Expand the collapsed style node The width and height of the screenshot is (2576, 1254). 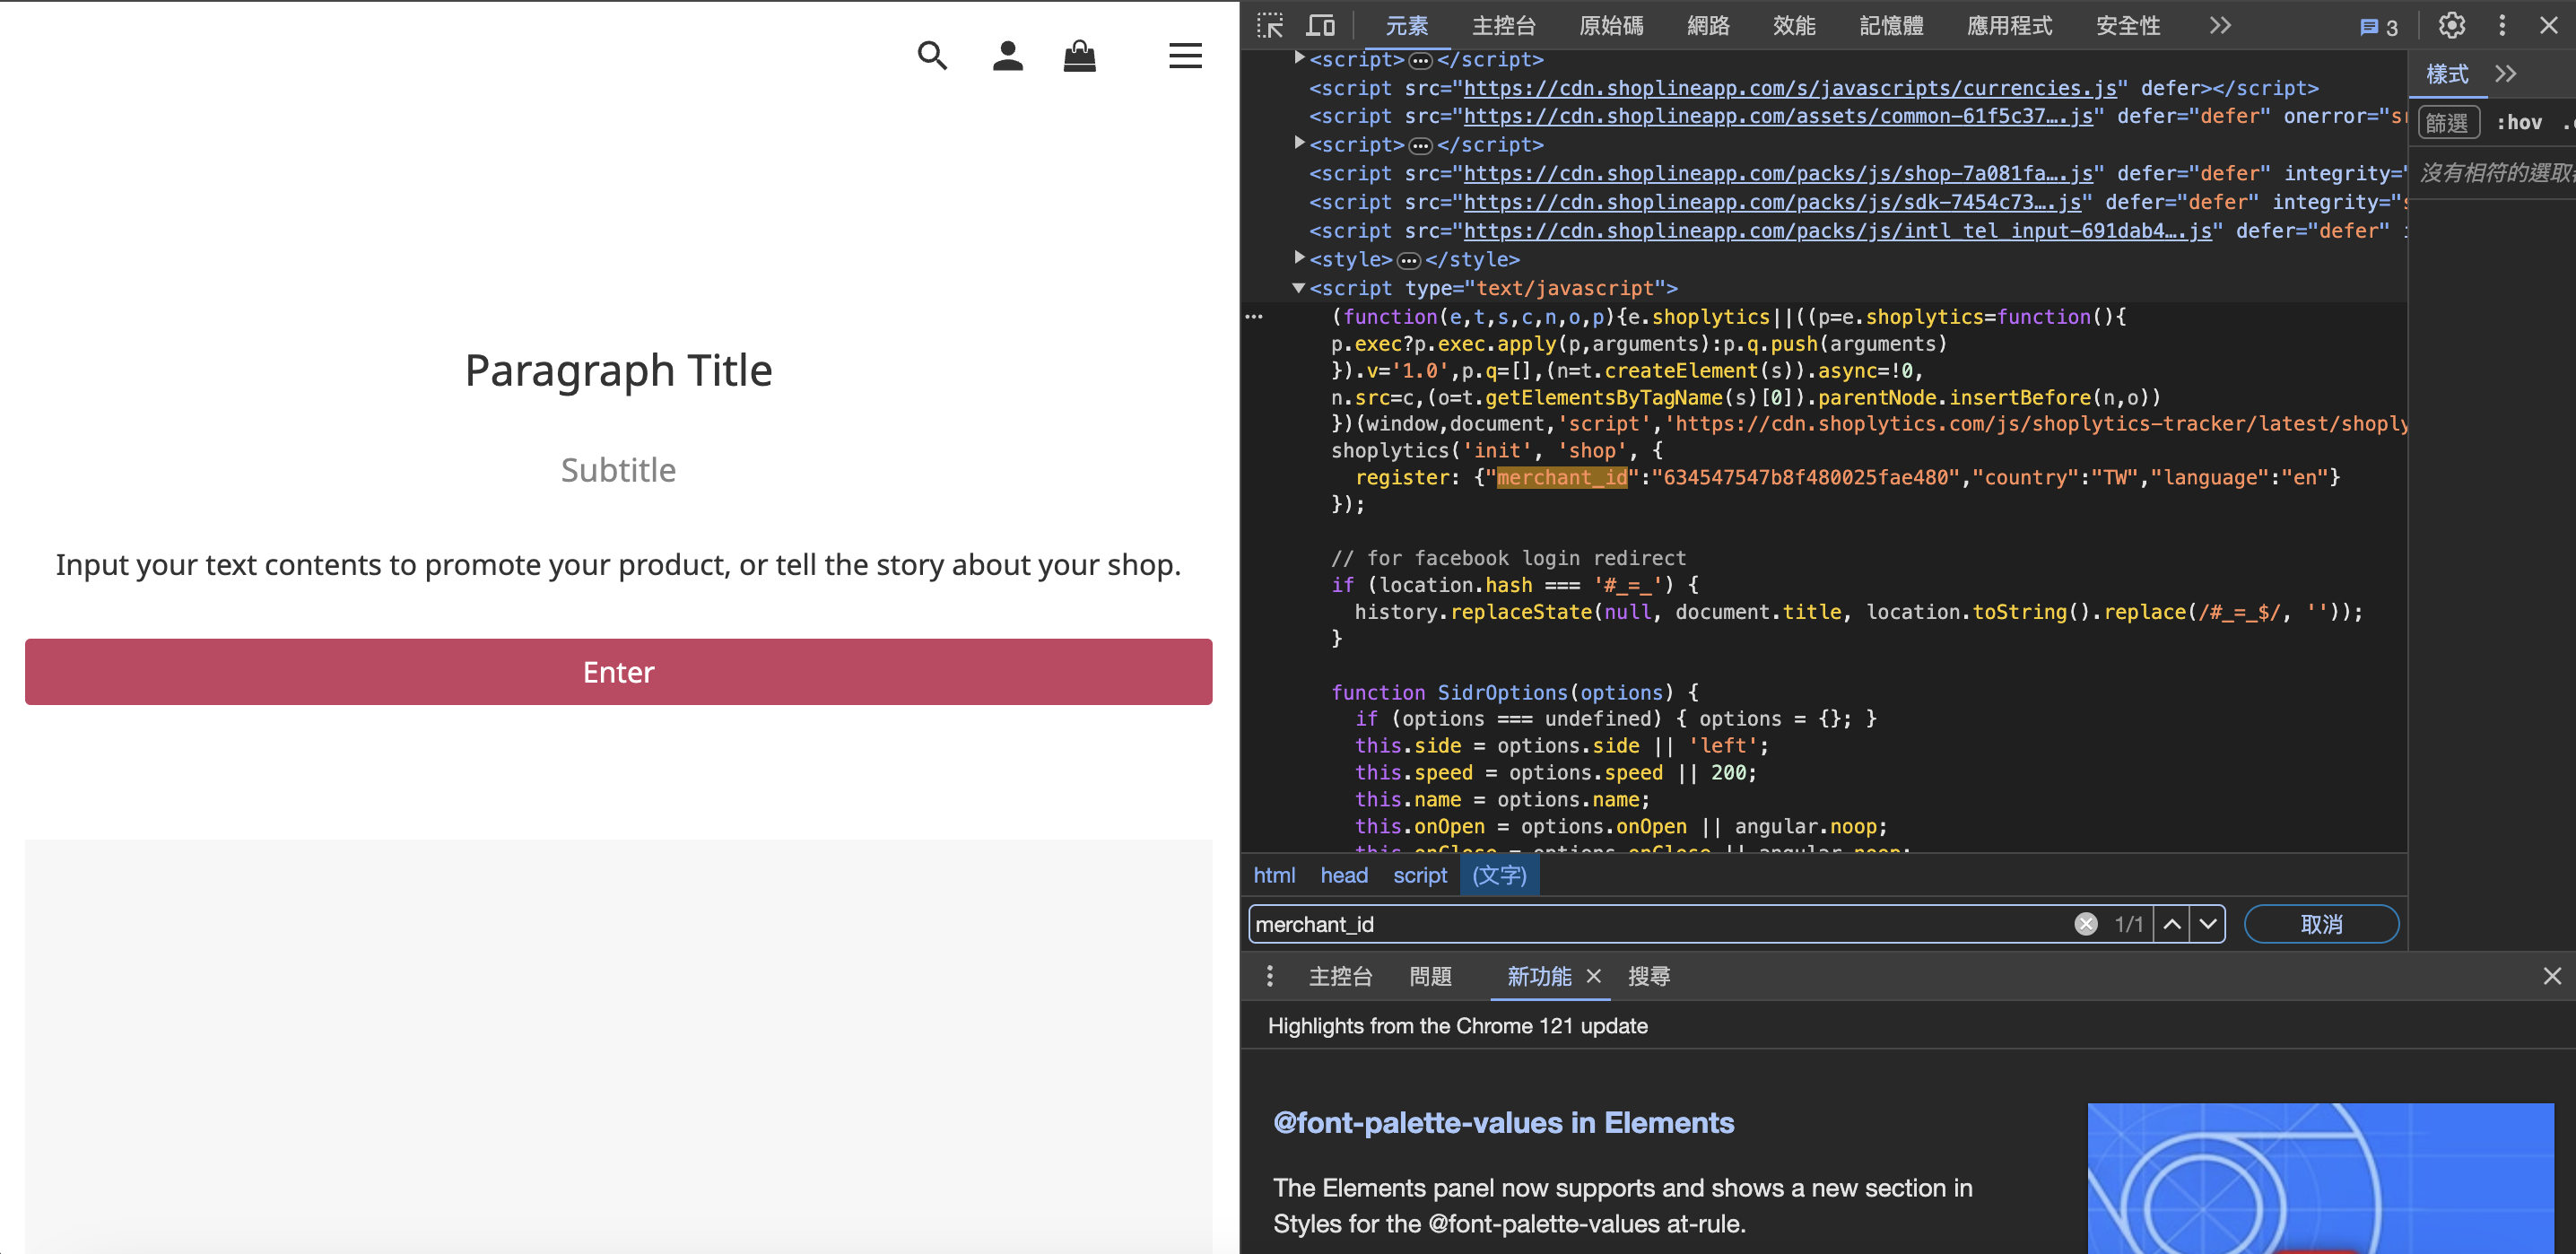click(x=1299, y=258)
